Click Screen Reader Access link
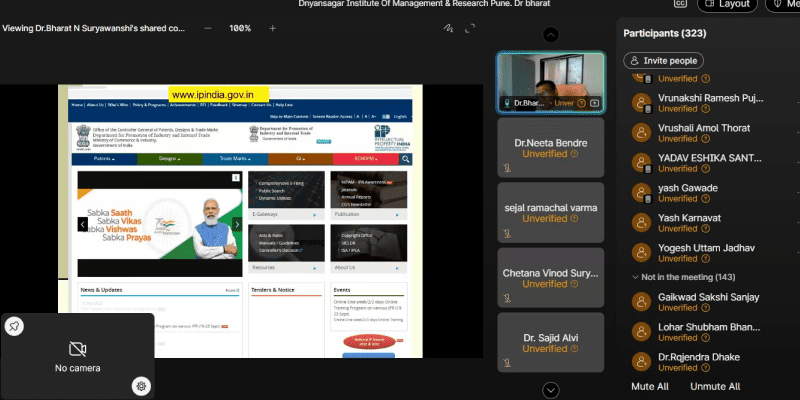The height and width of the screenshot is (400, 800). coord(332,117)
